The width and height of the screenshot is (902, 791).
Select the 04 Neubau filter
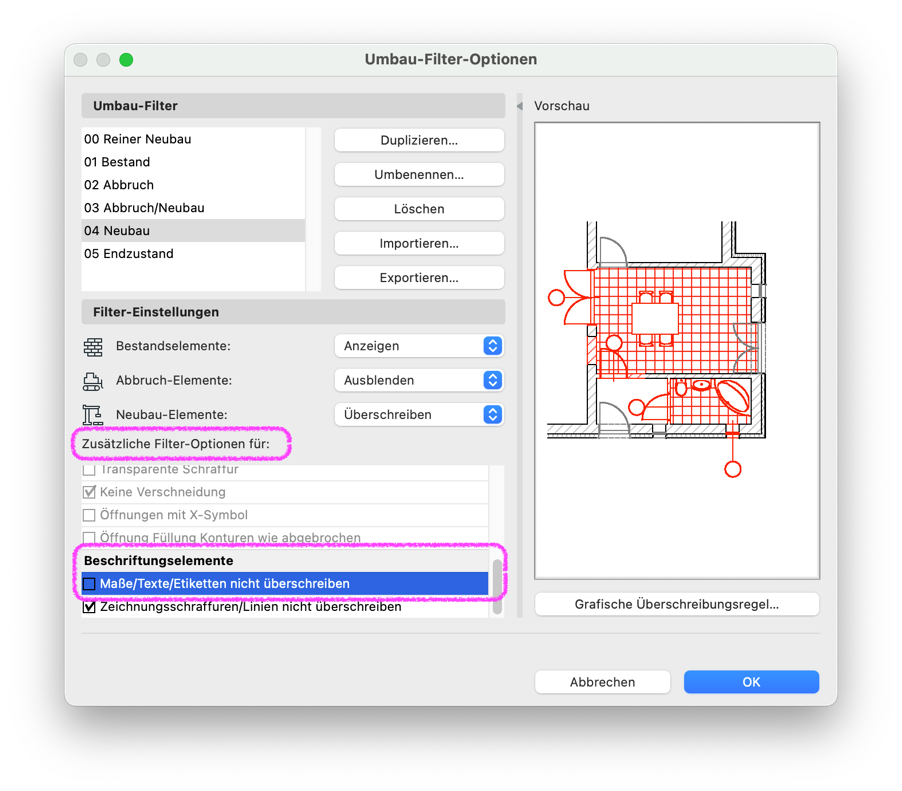pos(193,231)
